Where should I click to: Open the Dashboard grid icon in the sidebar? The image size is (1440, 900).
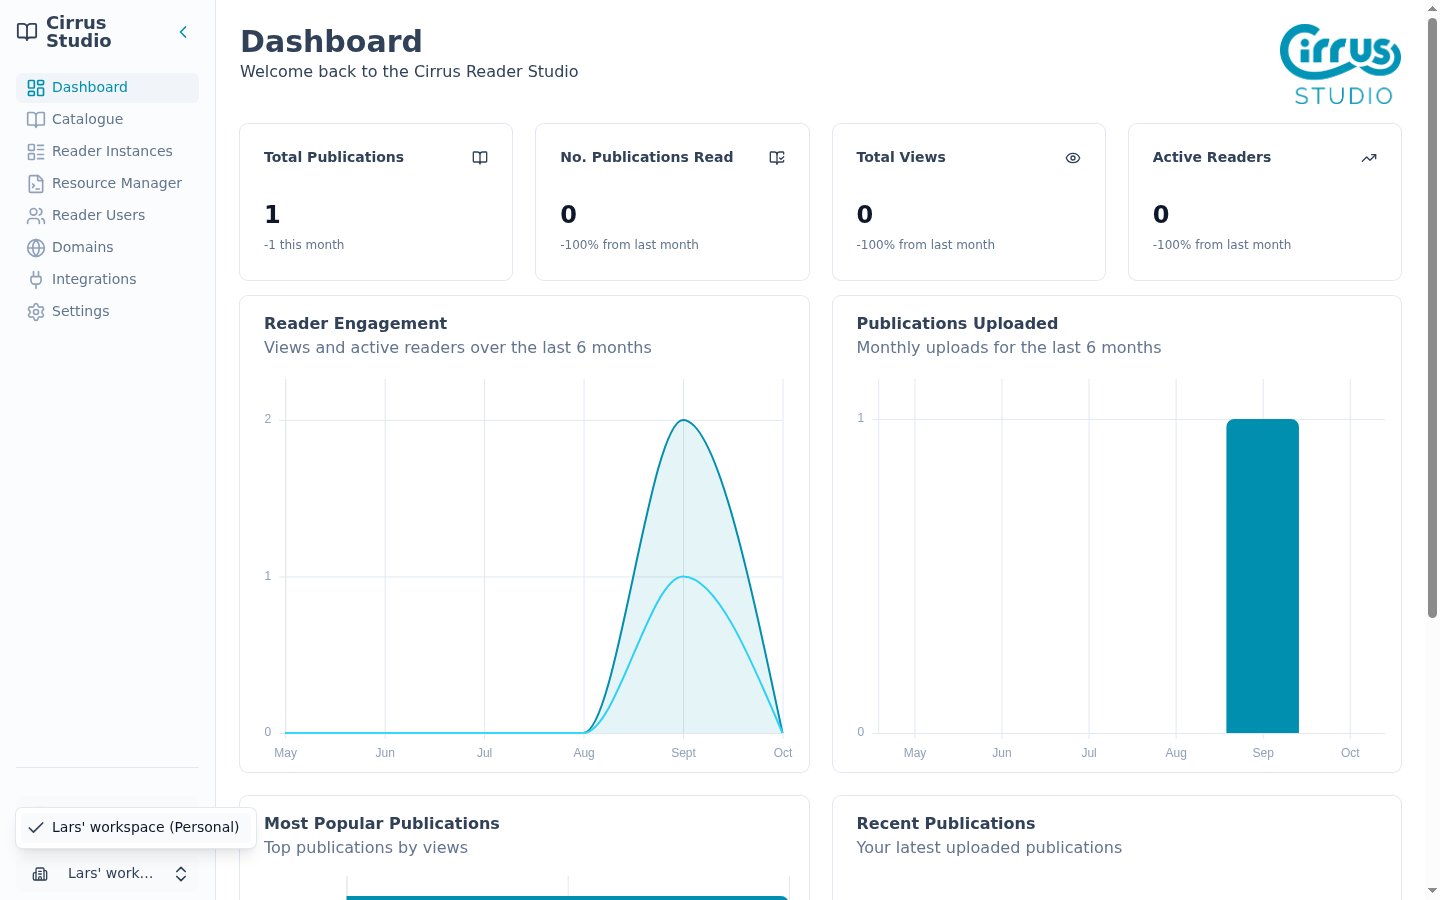(x=36, y=88)
